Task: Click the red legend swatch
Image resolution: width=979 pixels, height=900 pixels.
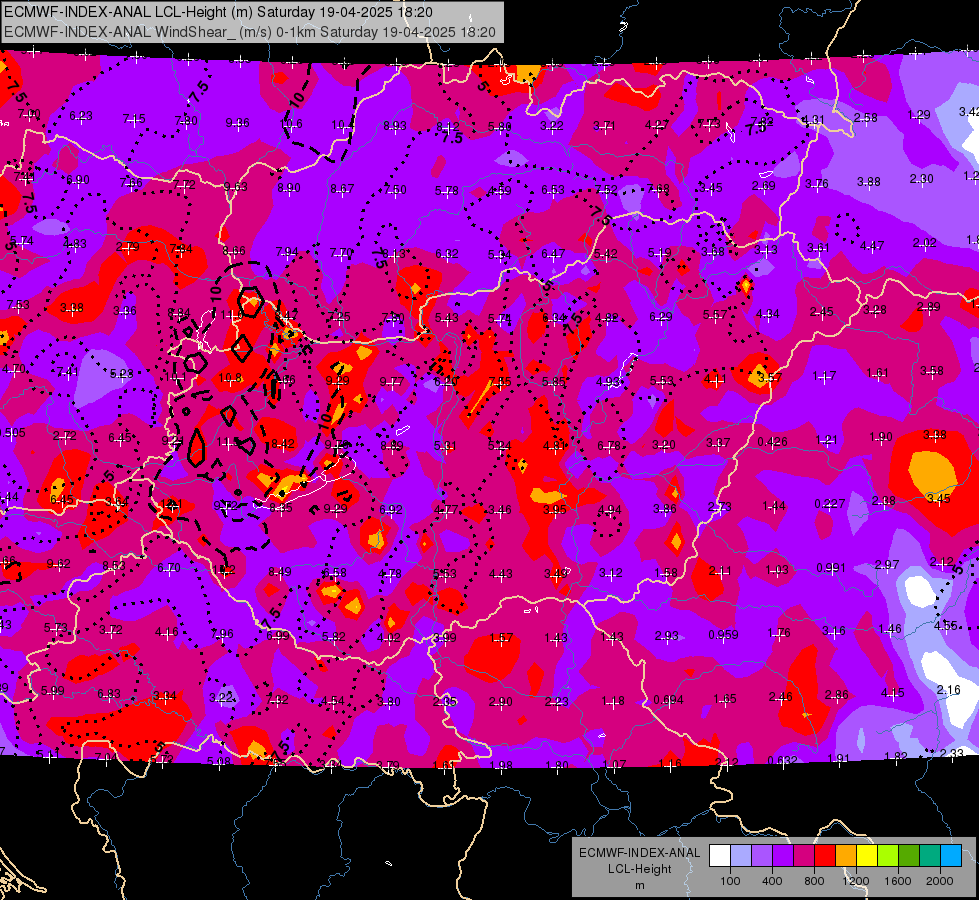Action: (x=825, y=856)
